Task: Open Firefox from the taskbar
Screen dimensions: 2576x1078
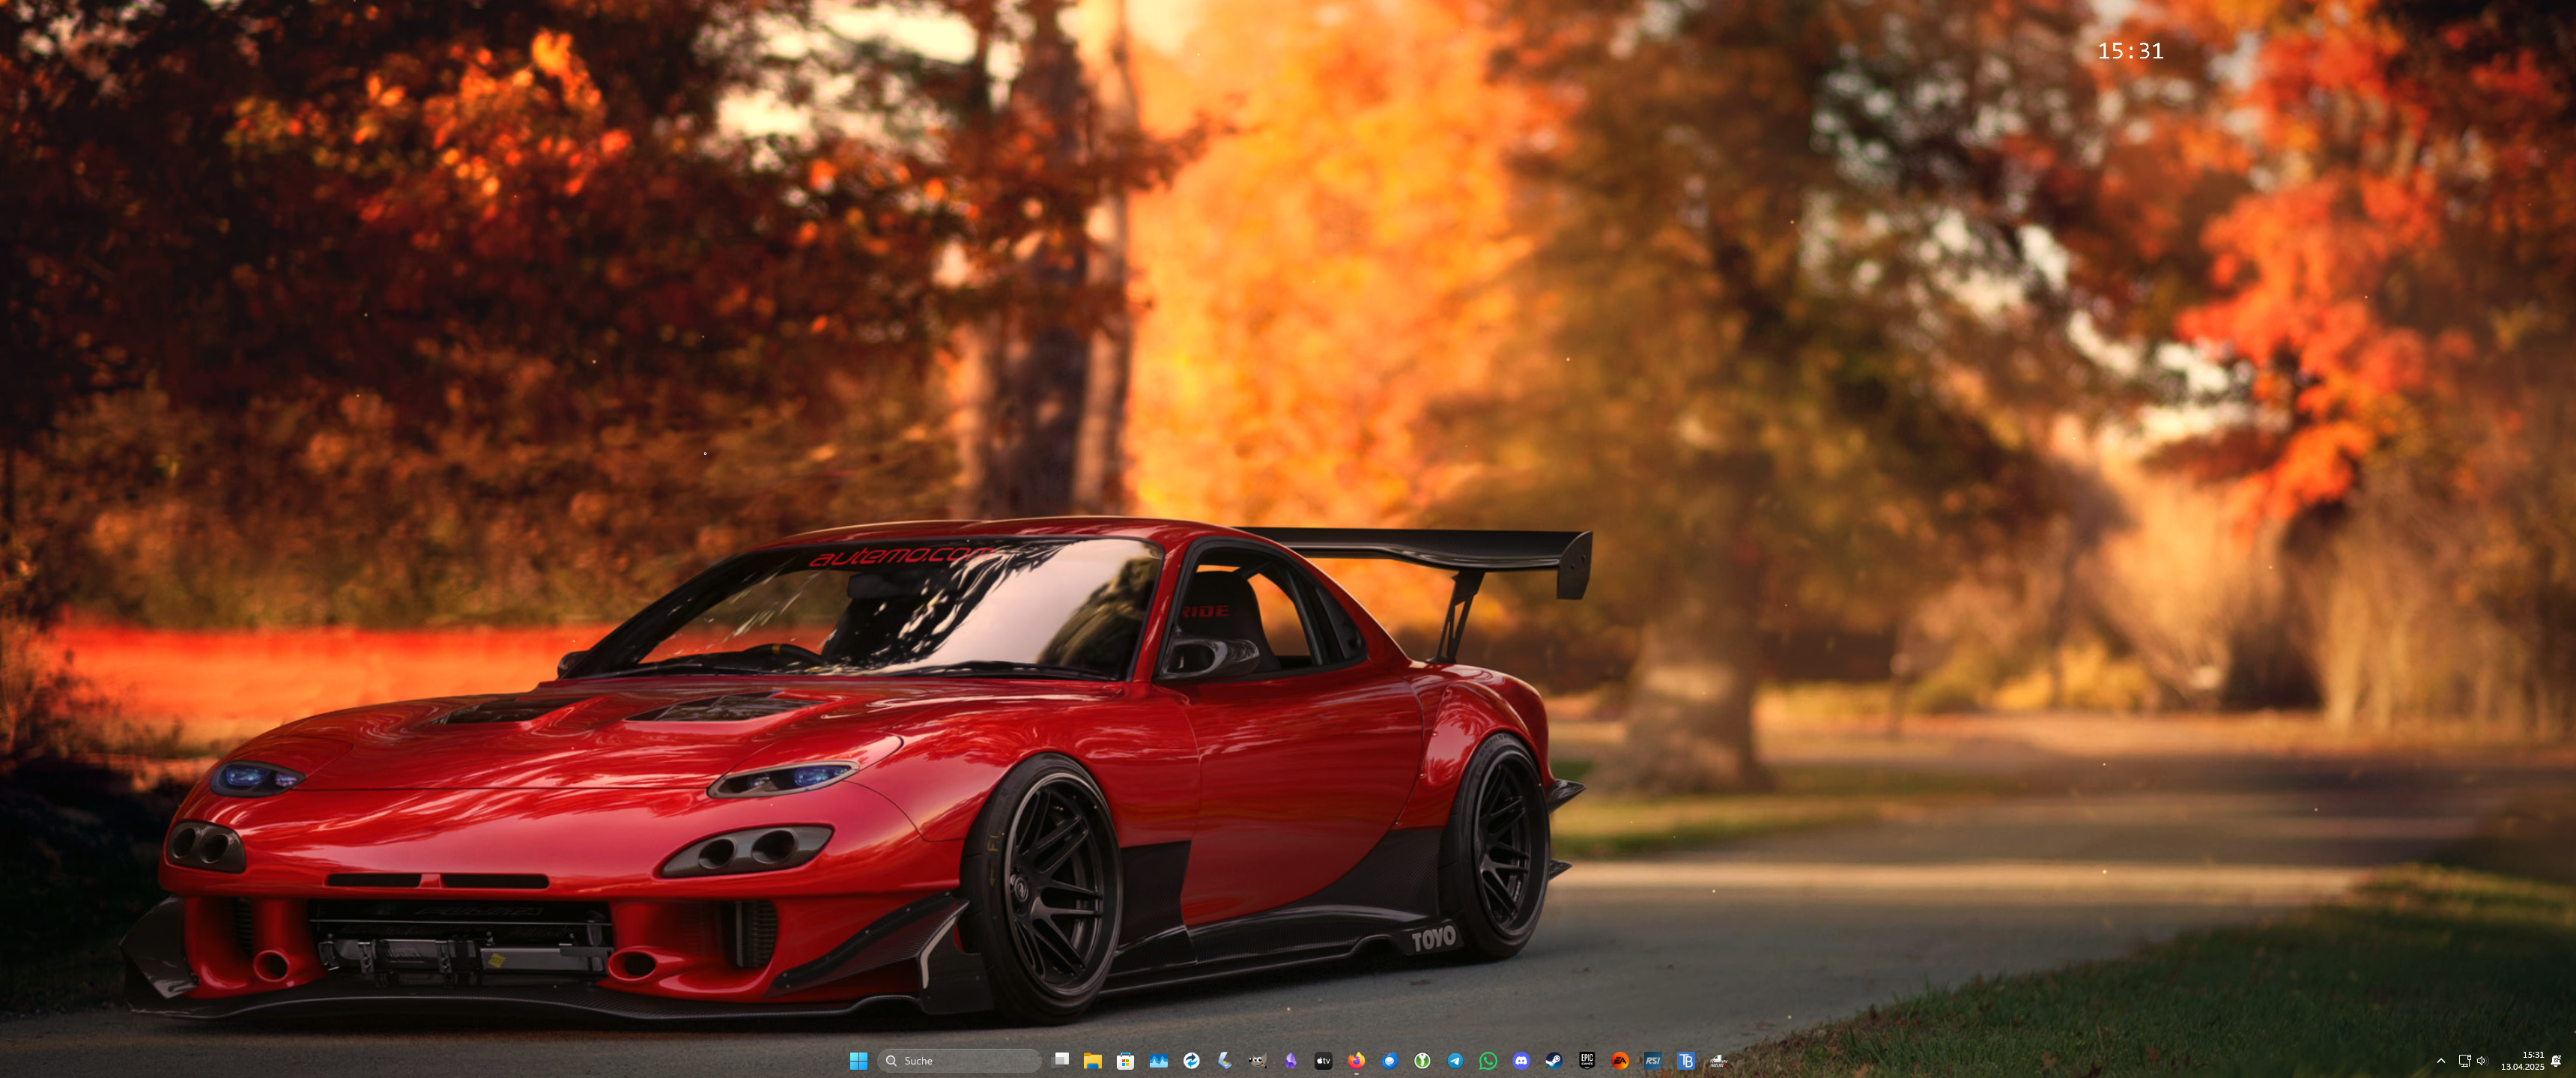Action: click(x=1357, y=1062)
